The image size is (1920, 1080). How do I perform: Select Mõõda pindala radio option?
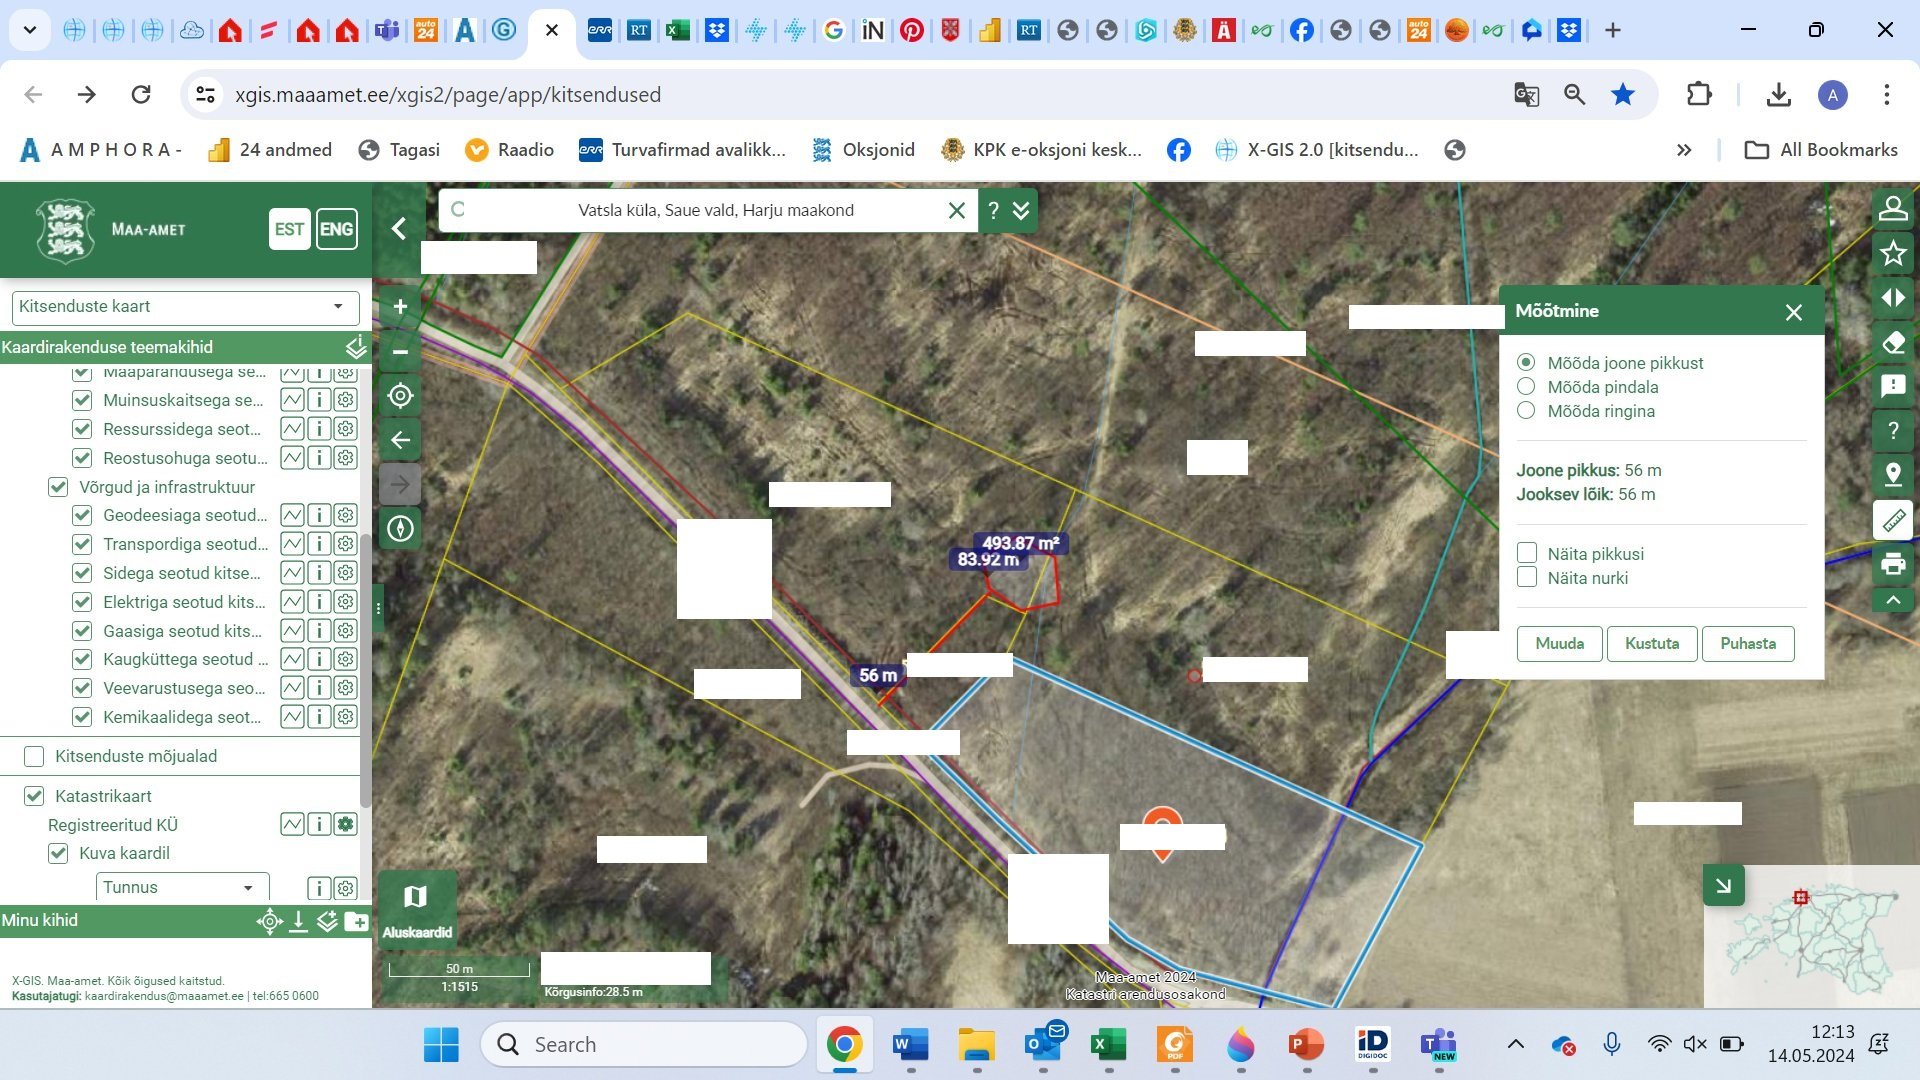coord(1526,387)
